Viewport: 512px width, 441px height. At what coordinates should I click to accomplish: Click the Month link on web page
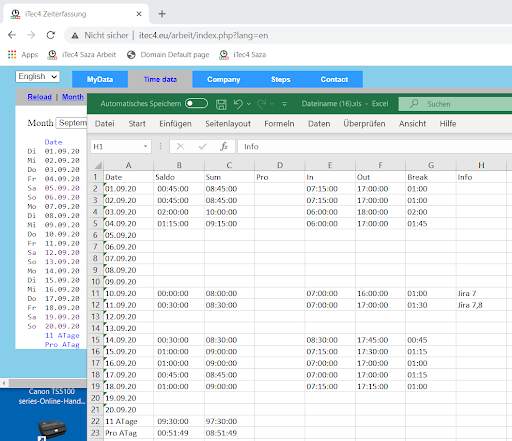(73, 97)
